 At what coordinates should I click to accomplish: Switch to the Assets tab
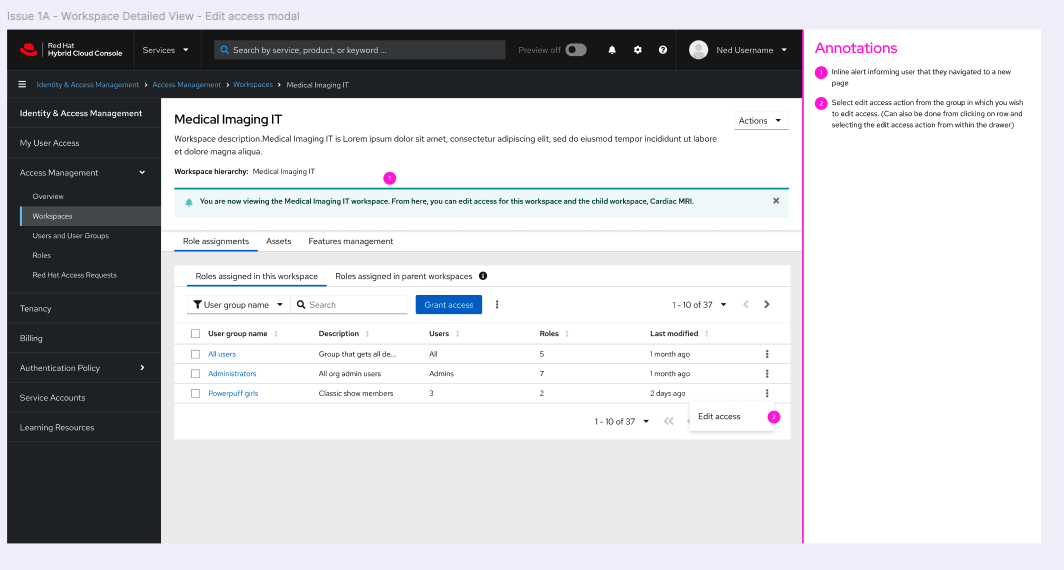279,241
